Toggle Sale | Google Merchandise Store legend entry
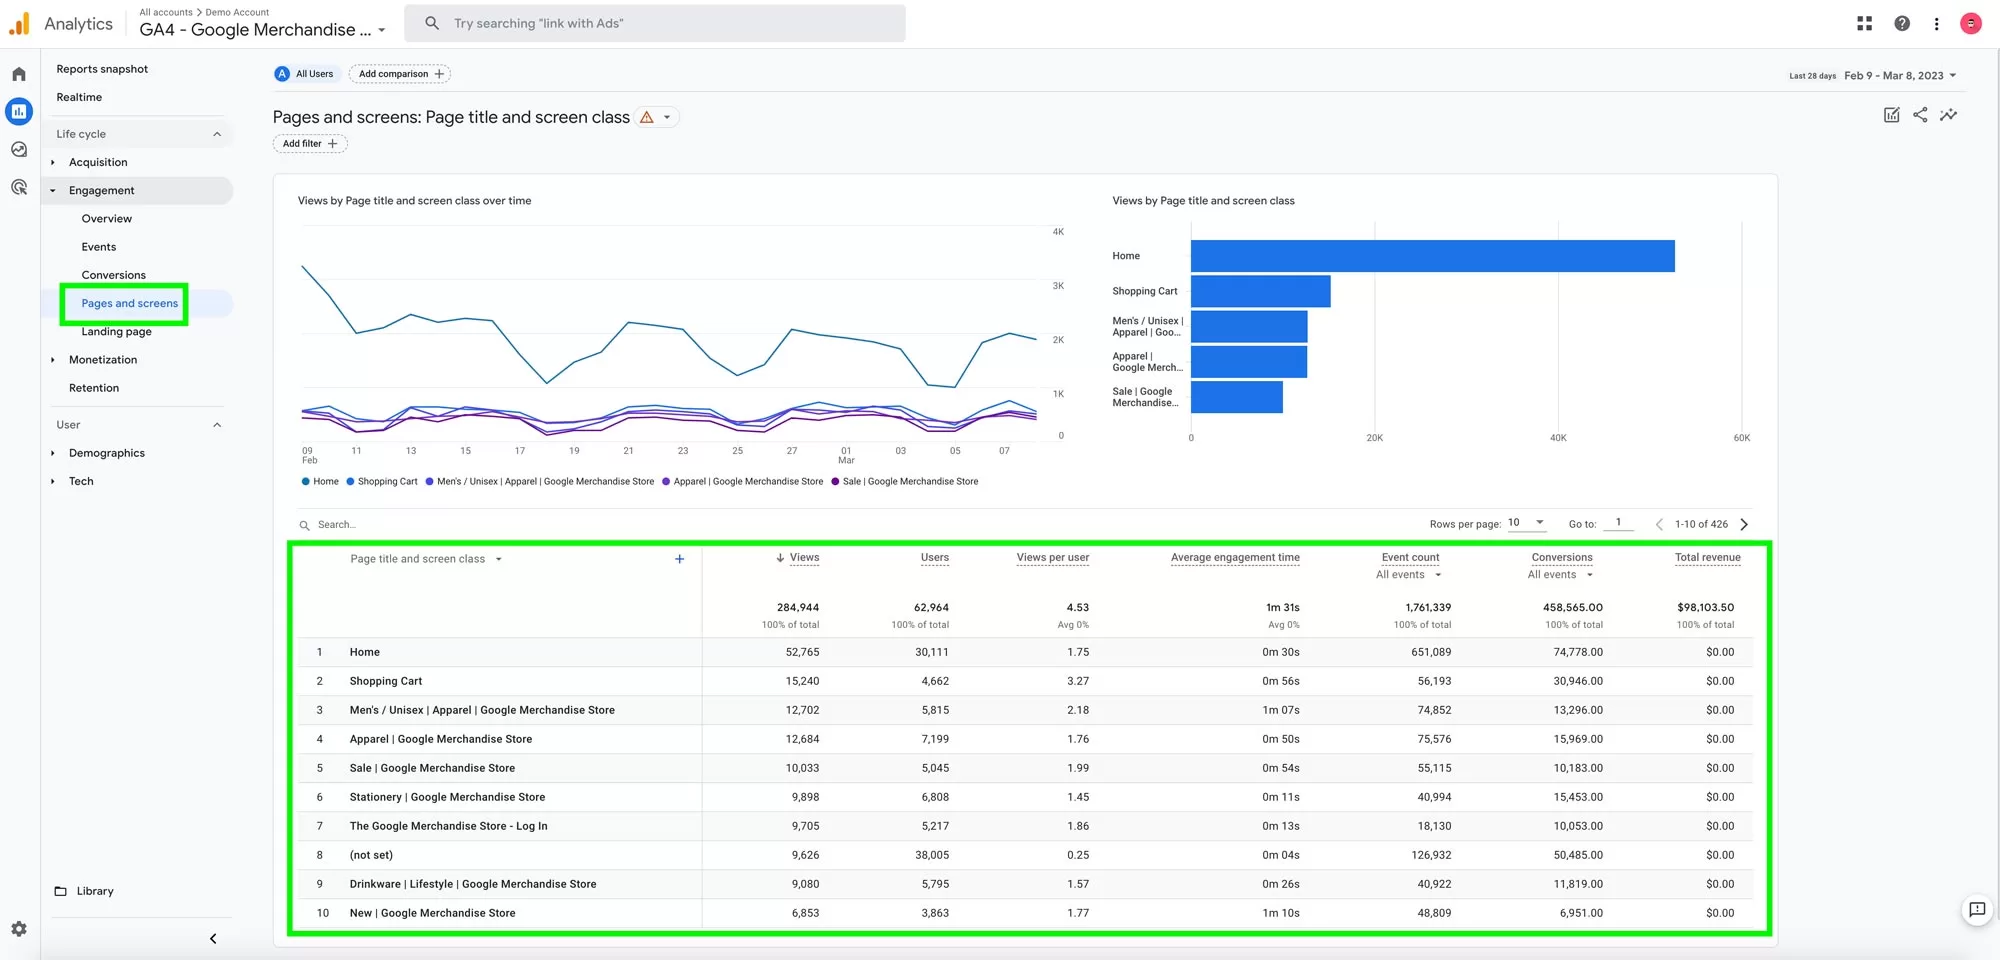The height and width of the screenshot is (960, 2000). [905, 481]
